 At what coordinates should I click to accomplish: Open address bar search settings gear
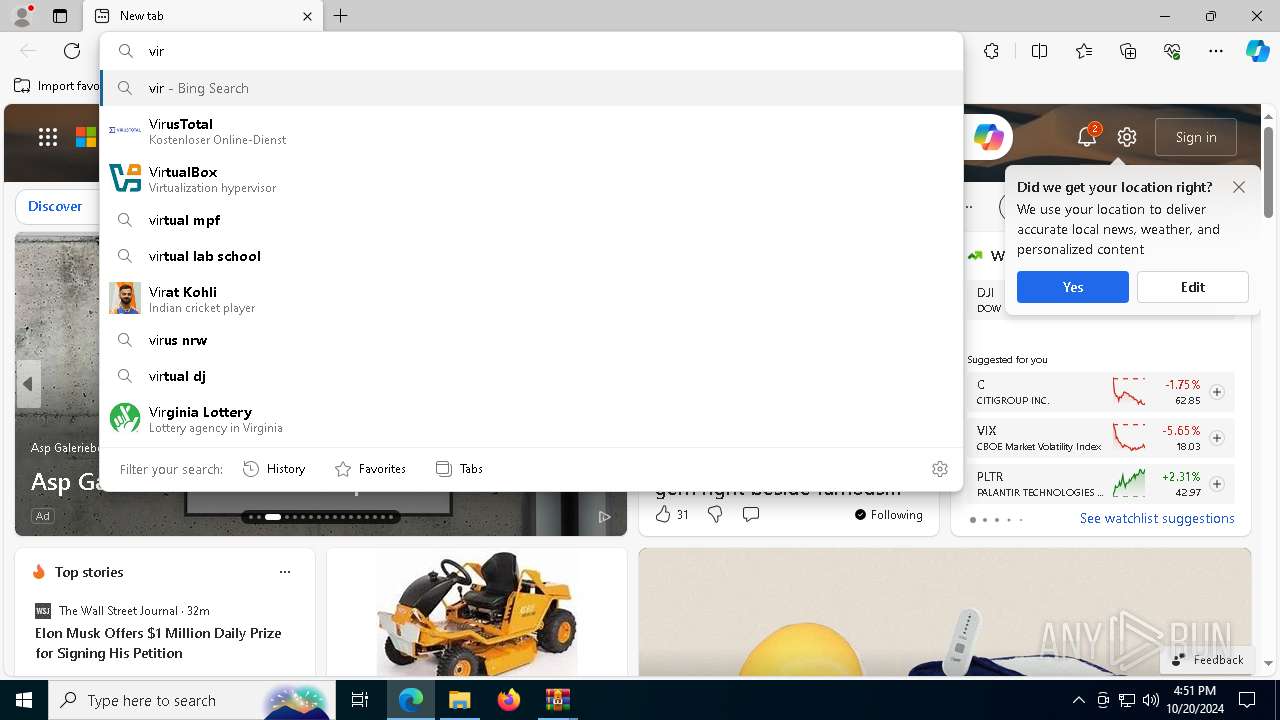pyautogui.click(x=940, y=469)
